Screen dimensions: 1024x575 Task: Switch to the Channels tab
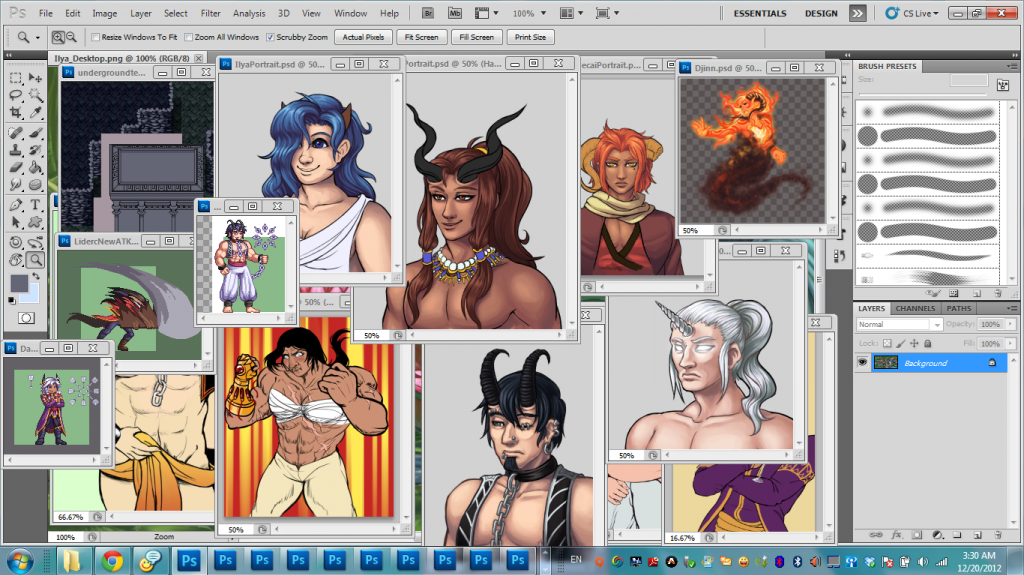click(x=915, y=308)
